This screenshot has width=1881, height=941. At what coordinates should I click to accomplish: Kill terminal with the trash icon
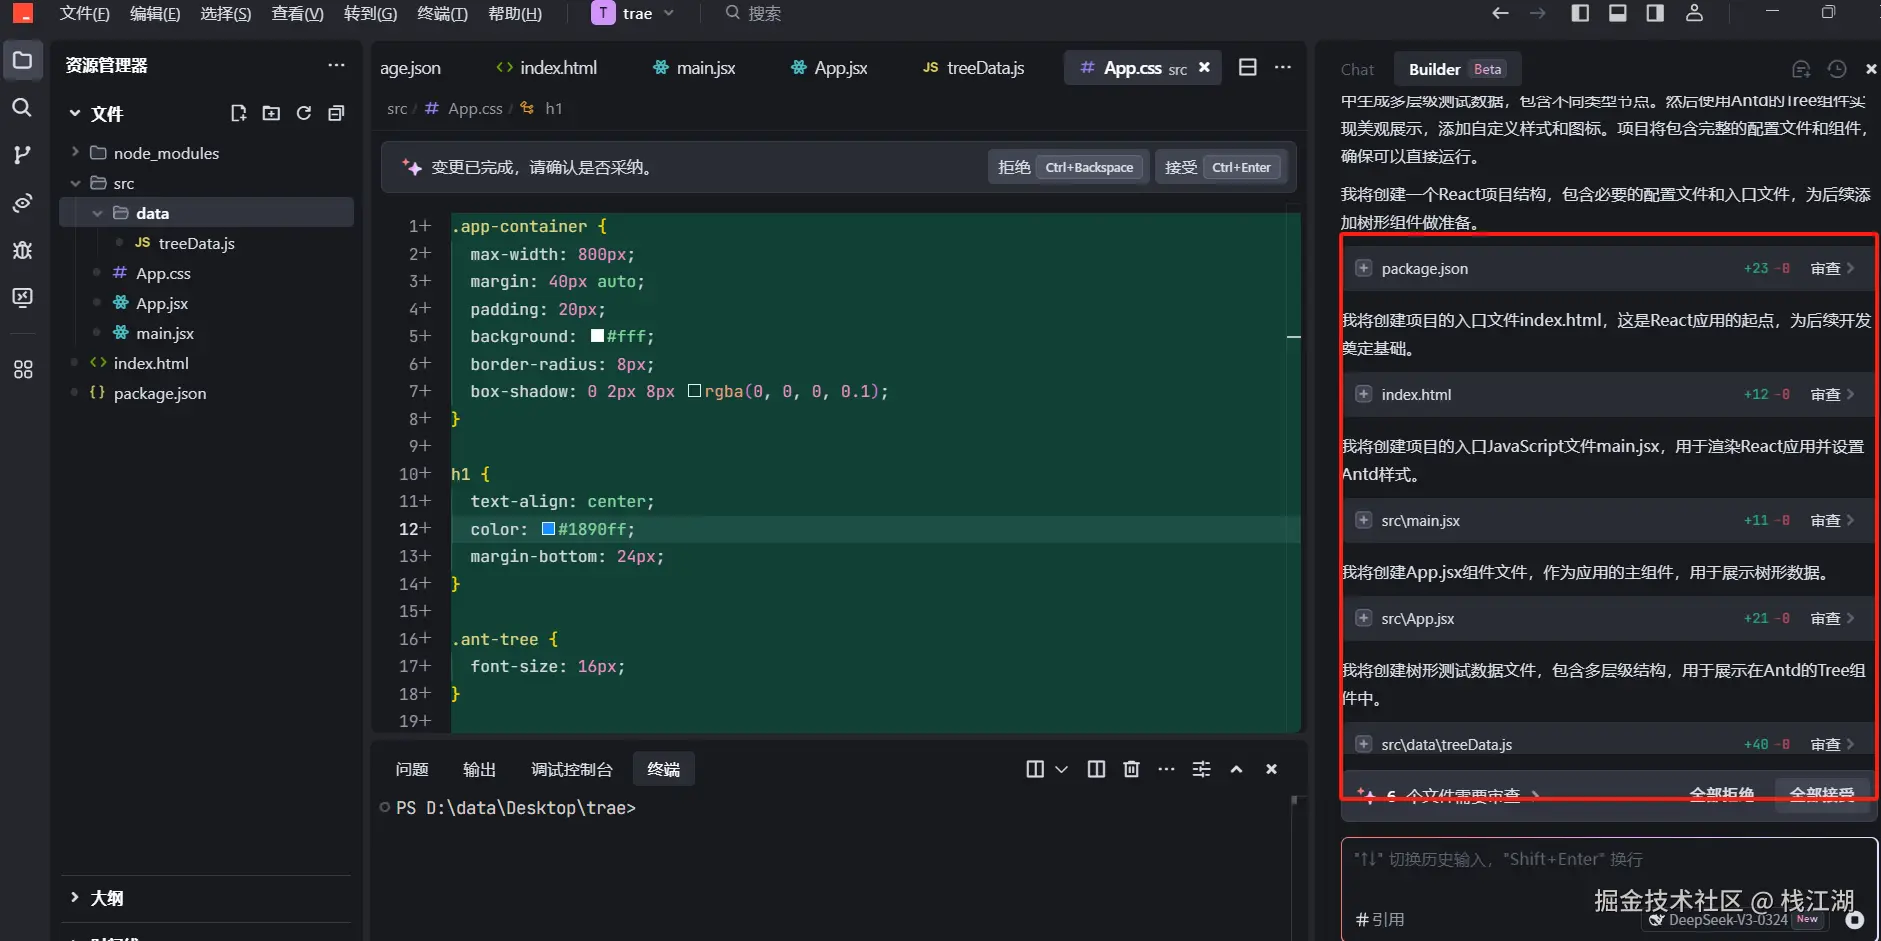tap(1131, 769)
